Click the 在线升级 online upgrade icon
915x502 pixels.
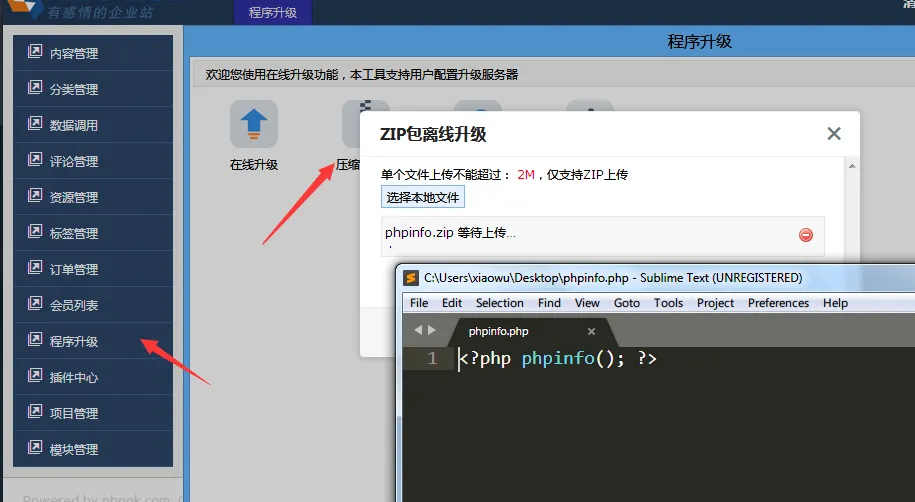(253, 125)
